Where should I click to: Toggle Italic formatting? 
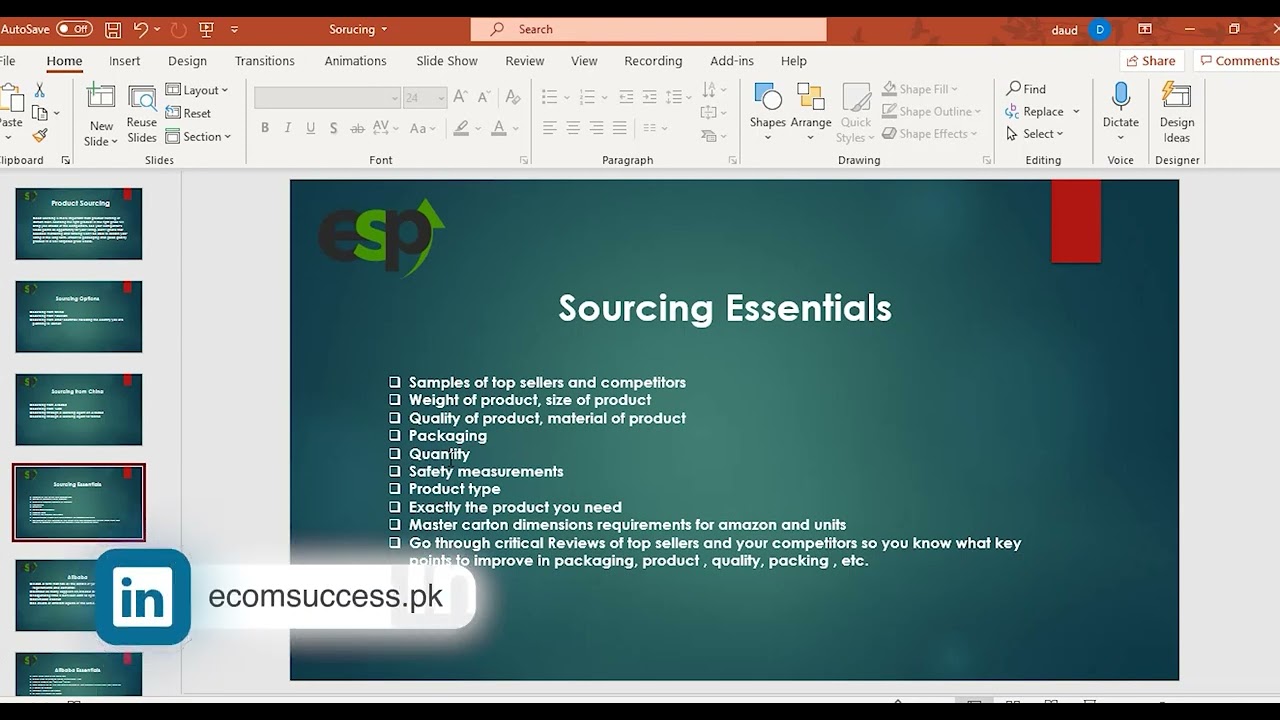tap(288, 128)
